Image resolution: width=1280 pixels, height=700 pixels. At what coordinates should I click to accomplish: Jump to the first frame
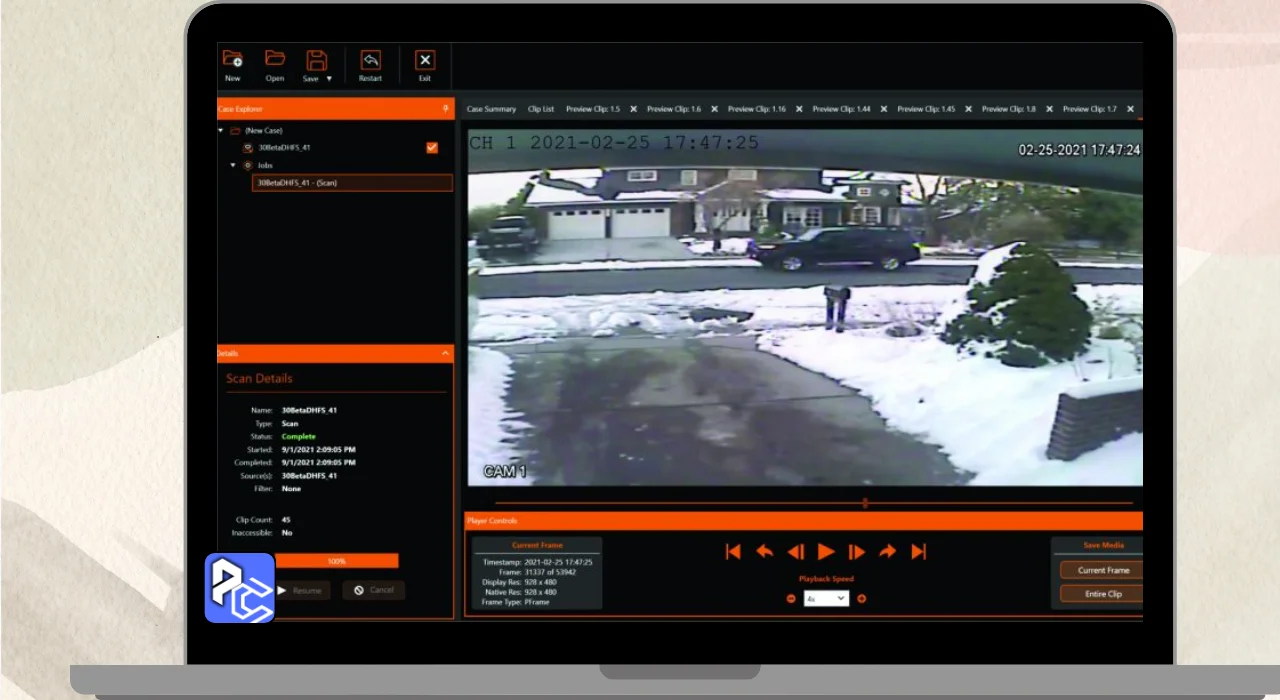733,552
